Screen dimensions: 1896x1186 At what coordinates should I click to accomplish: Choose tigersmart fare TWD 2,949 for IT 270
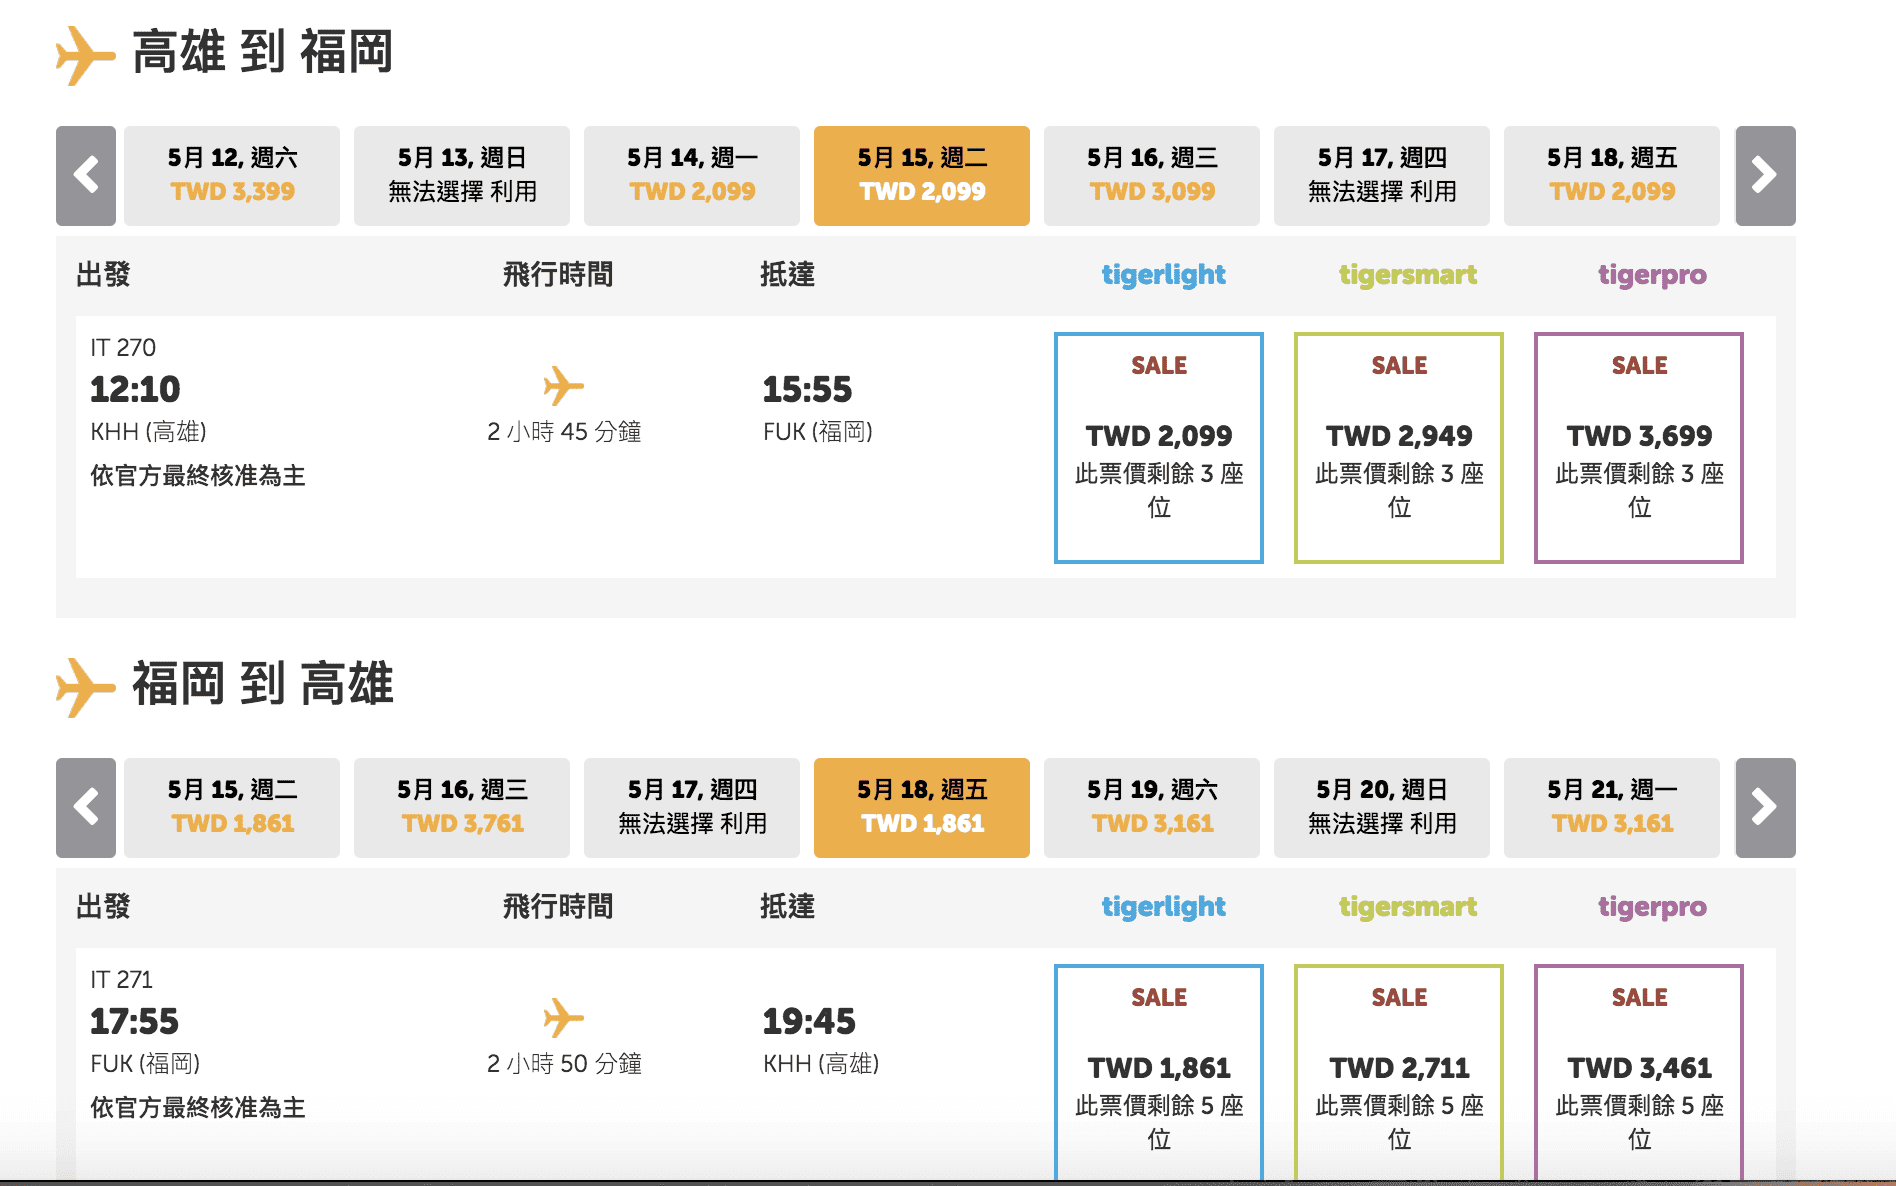tap(1399, 448)
